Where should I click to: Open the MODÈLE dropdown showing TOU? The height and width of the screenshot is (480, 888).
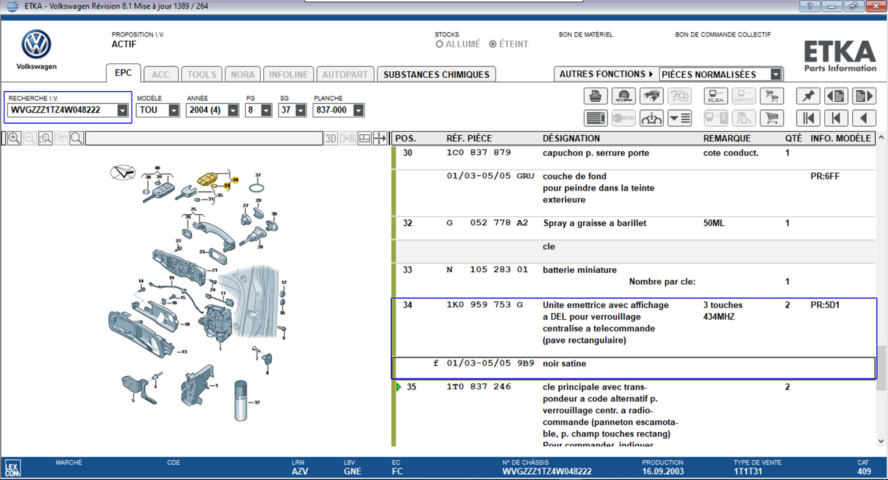pos(174,110)
